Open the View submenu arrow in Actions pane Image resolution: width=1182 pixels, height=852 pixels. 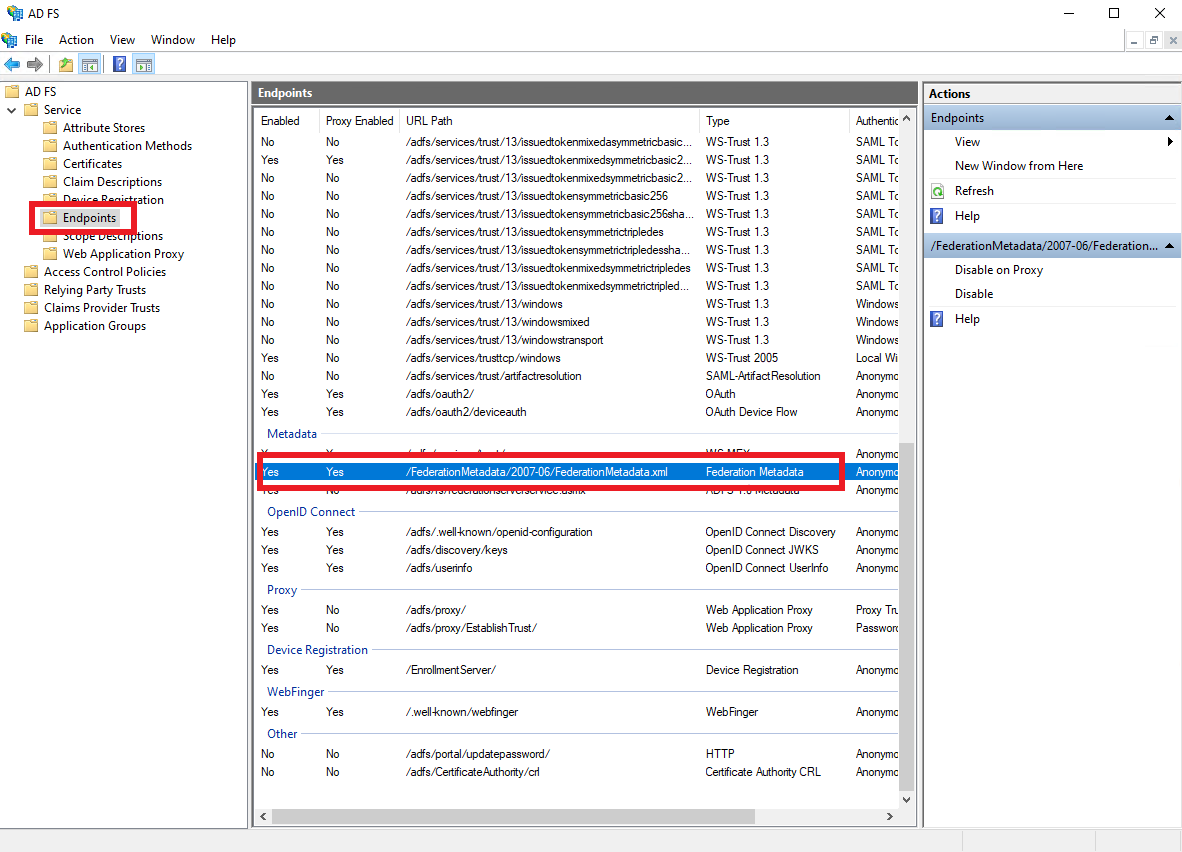1169,141
